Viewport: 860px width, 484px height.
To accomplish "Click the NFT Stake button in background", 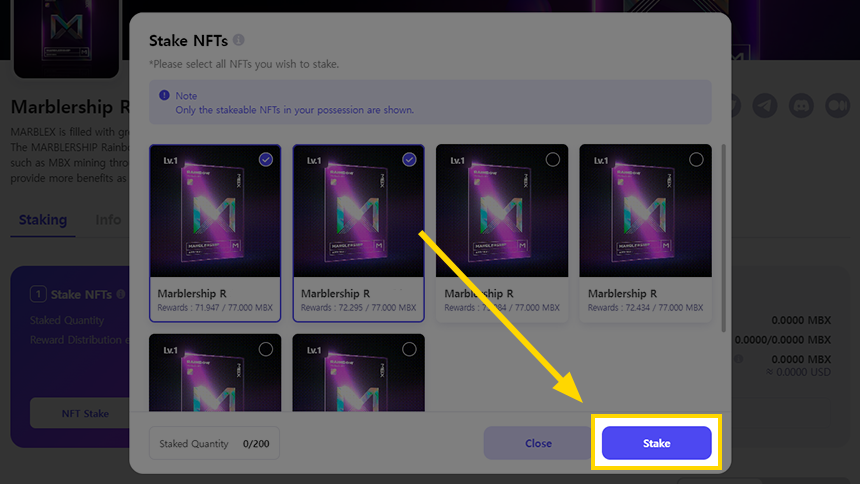I will click(x=85, y=413).
